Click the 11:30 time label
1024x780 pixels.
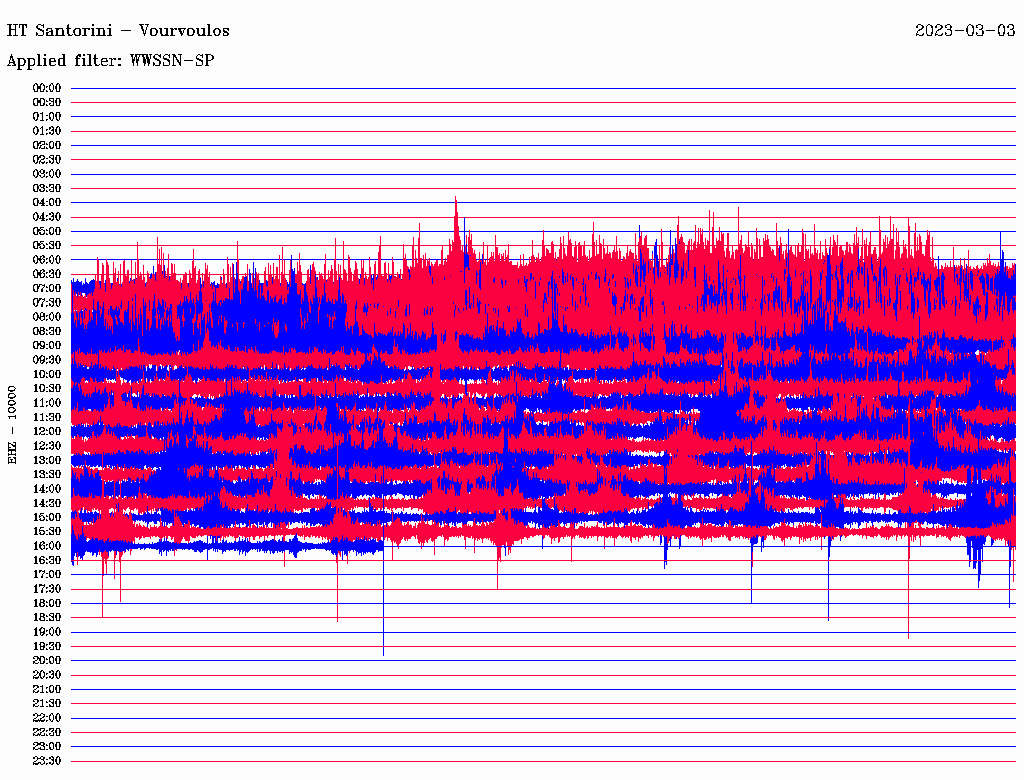point(47,417)
